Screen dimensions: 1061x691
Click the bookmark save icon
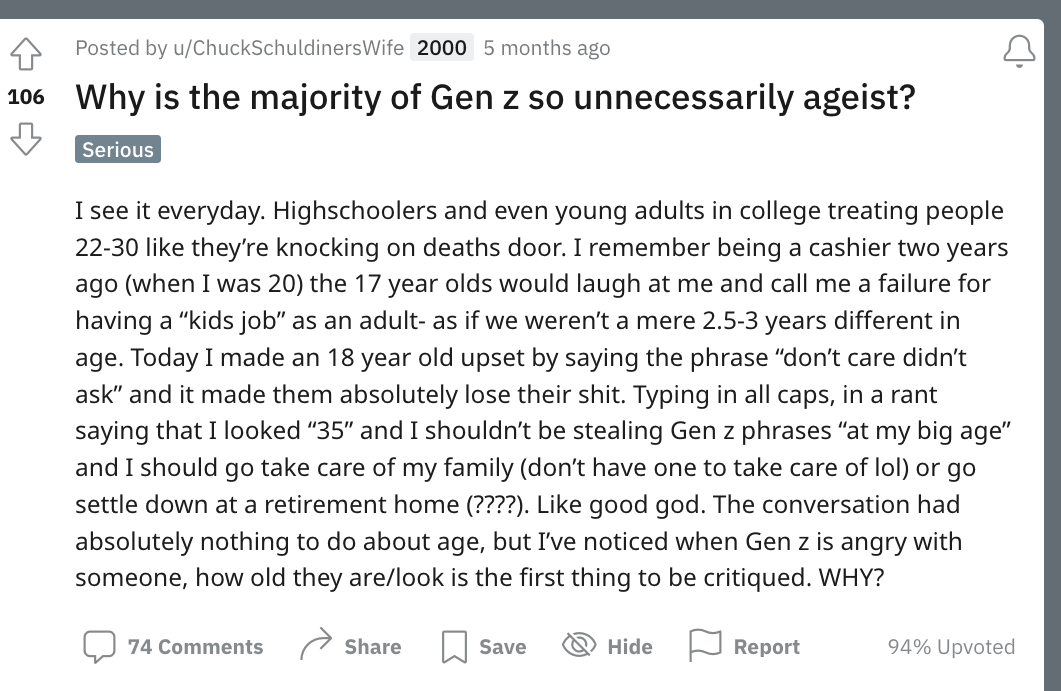pyautogui.click(x=454, y=646)
